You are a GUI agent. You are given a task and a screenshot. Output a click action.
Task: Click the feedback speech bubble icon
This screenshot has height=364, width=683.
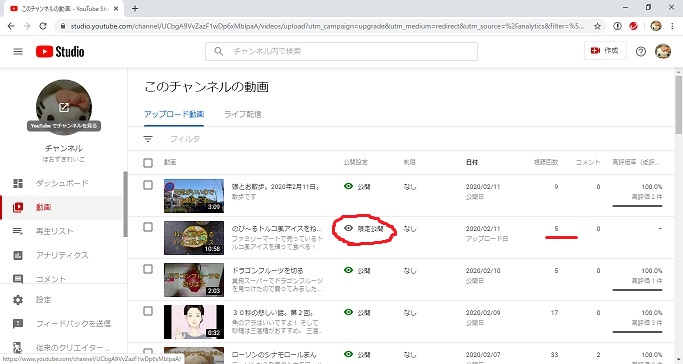18,324
